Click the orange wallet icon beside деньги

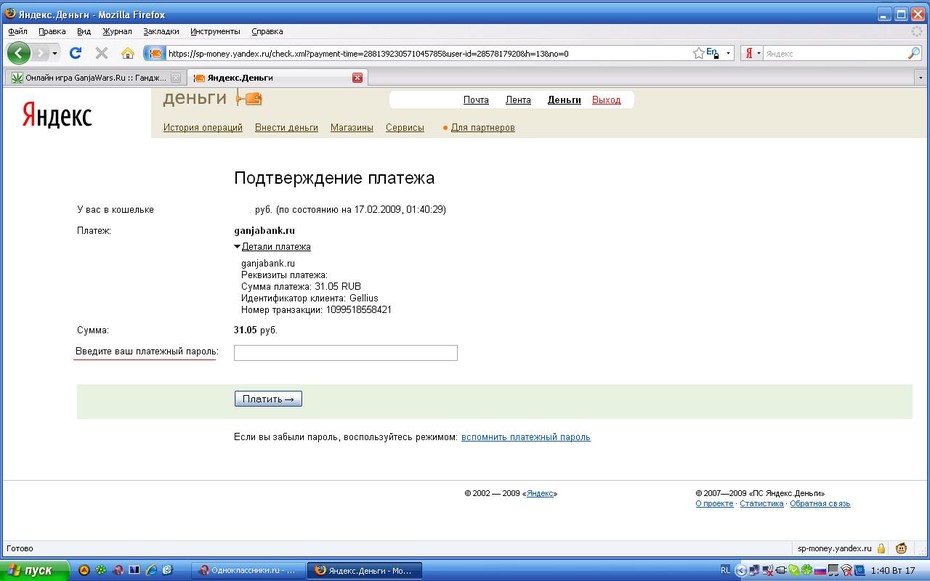tap(249, 98)
